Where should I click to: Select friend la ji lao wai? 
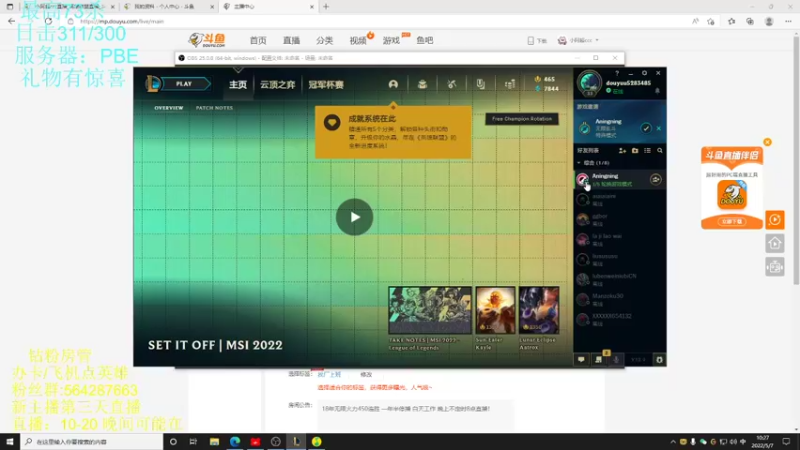click(x=619, y=240)
